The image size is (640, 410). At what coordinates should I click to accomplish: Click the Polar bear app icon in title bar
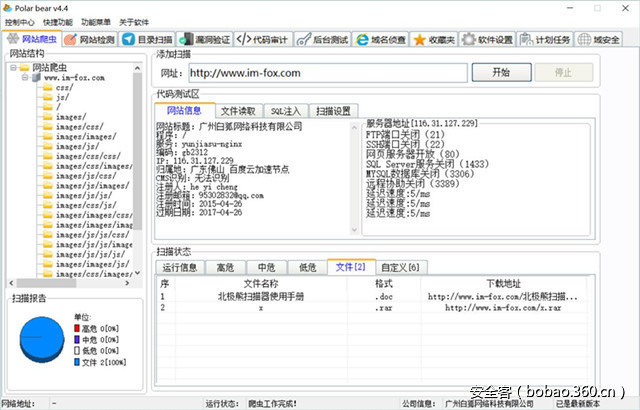tap(7, 8)
